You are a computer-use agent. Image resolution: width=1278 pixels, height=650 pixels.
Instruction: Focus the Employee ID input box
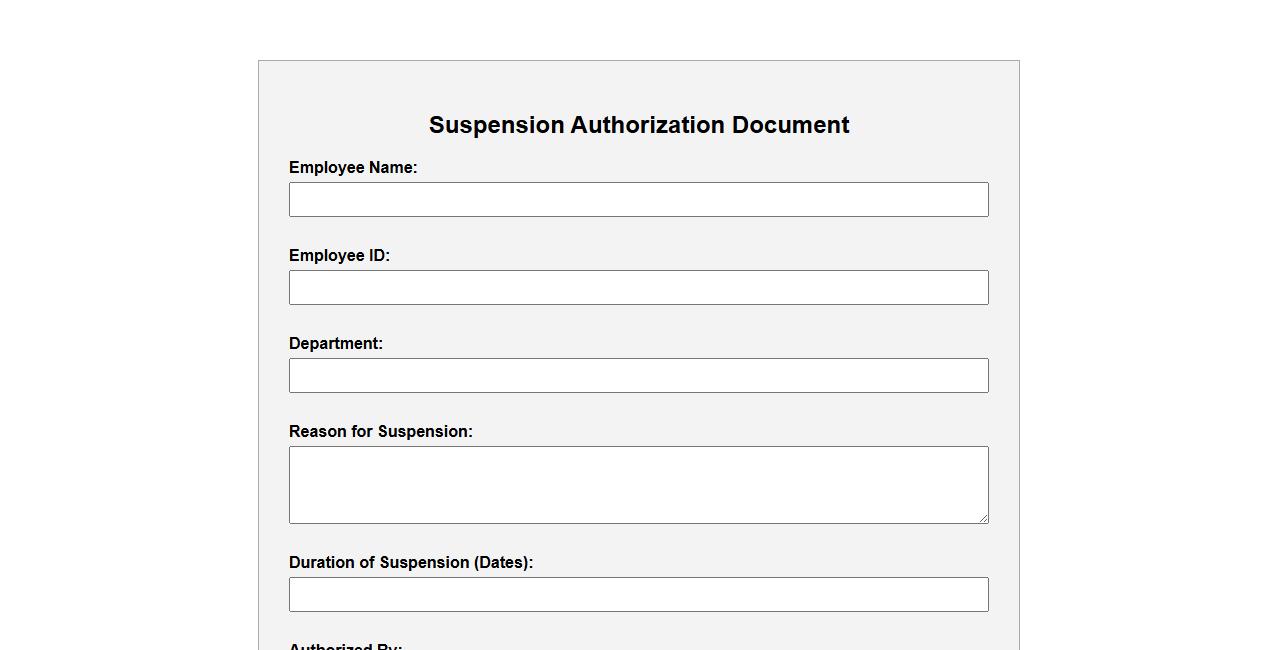click(x=638, y=287)
